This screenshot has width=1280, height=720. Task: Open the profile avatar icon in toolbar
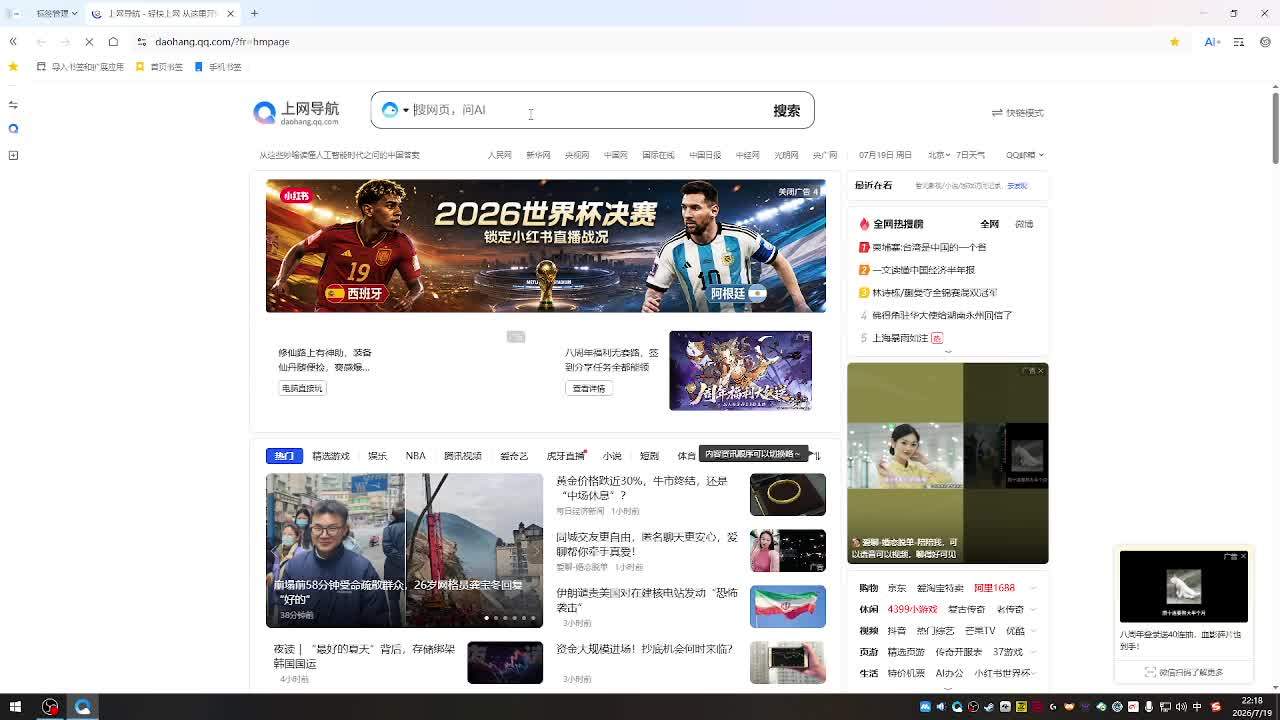tap(1265, 42)
